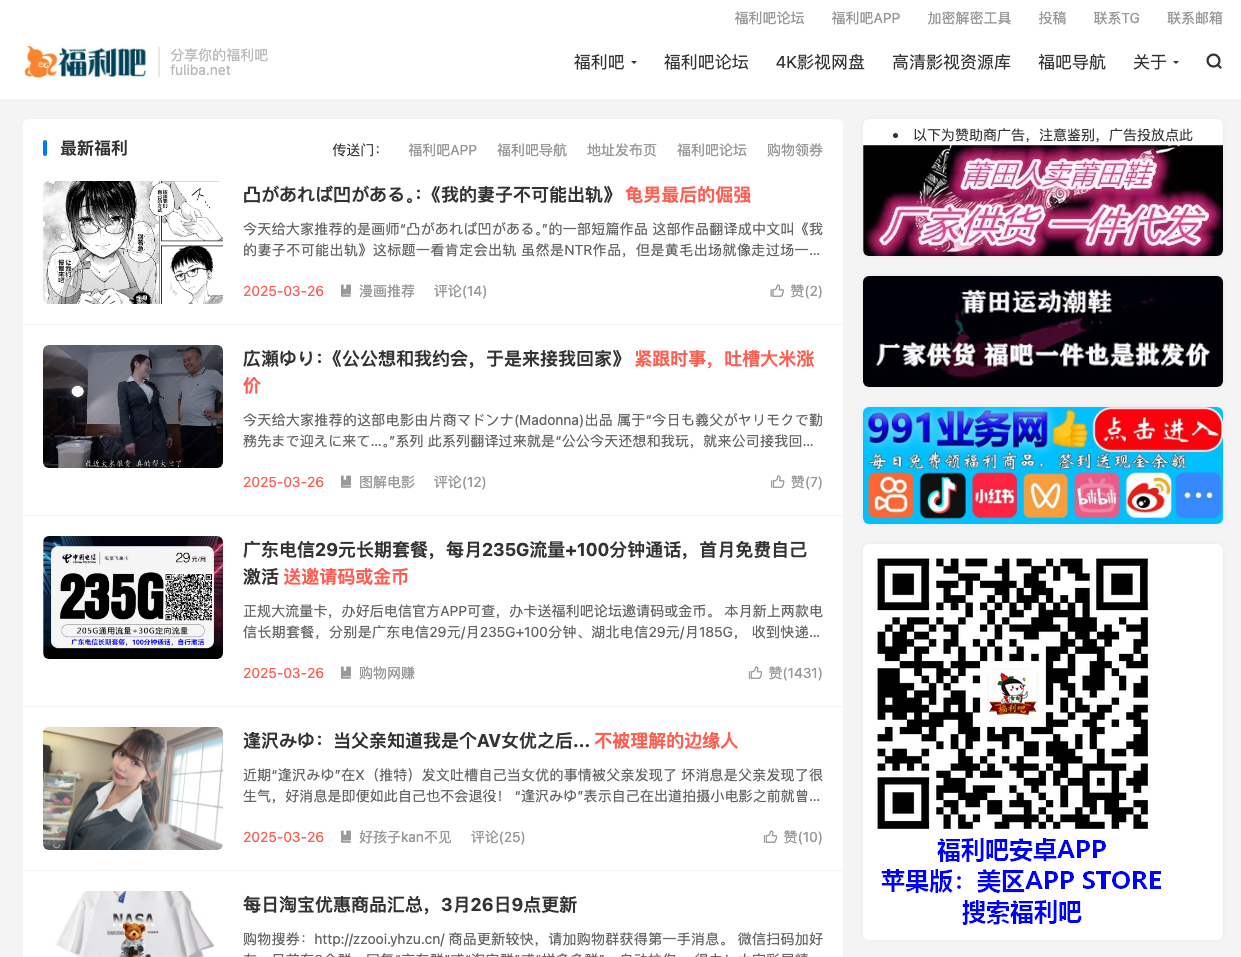
Task: Click 福利吧APP in 传送门 row
Action: (x=442, y=150)
